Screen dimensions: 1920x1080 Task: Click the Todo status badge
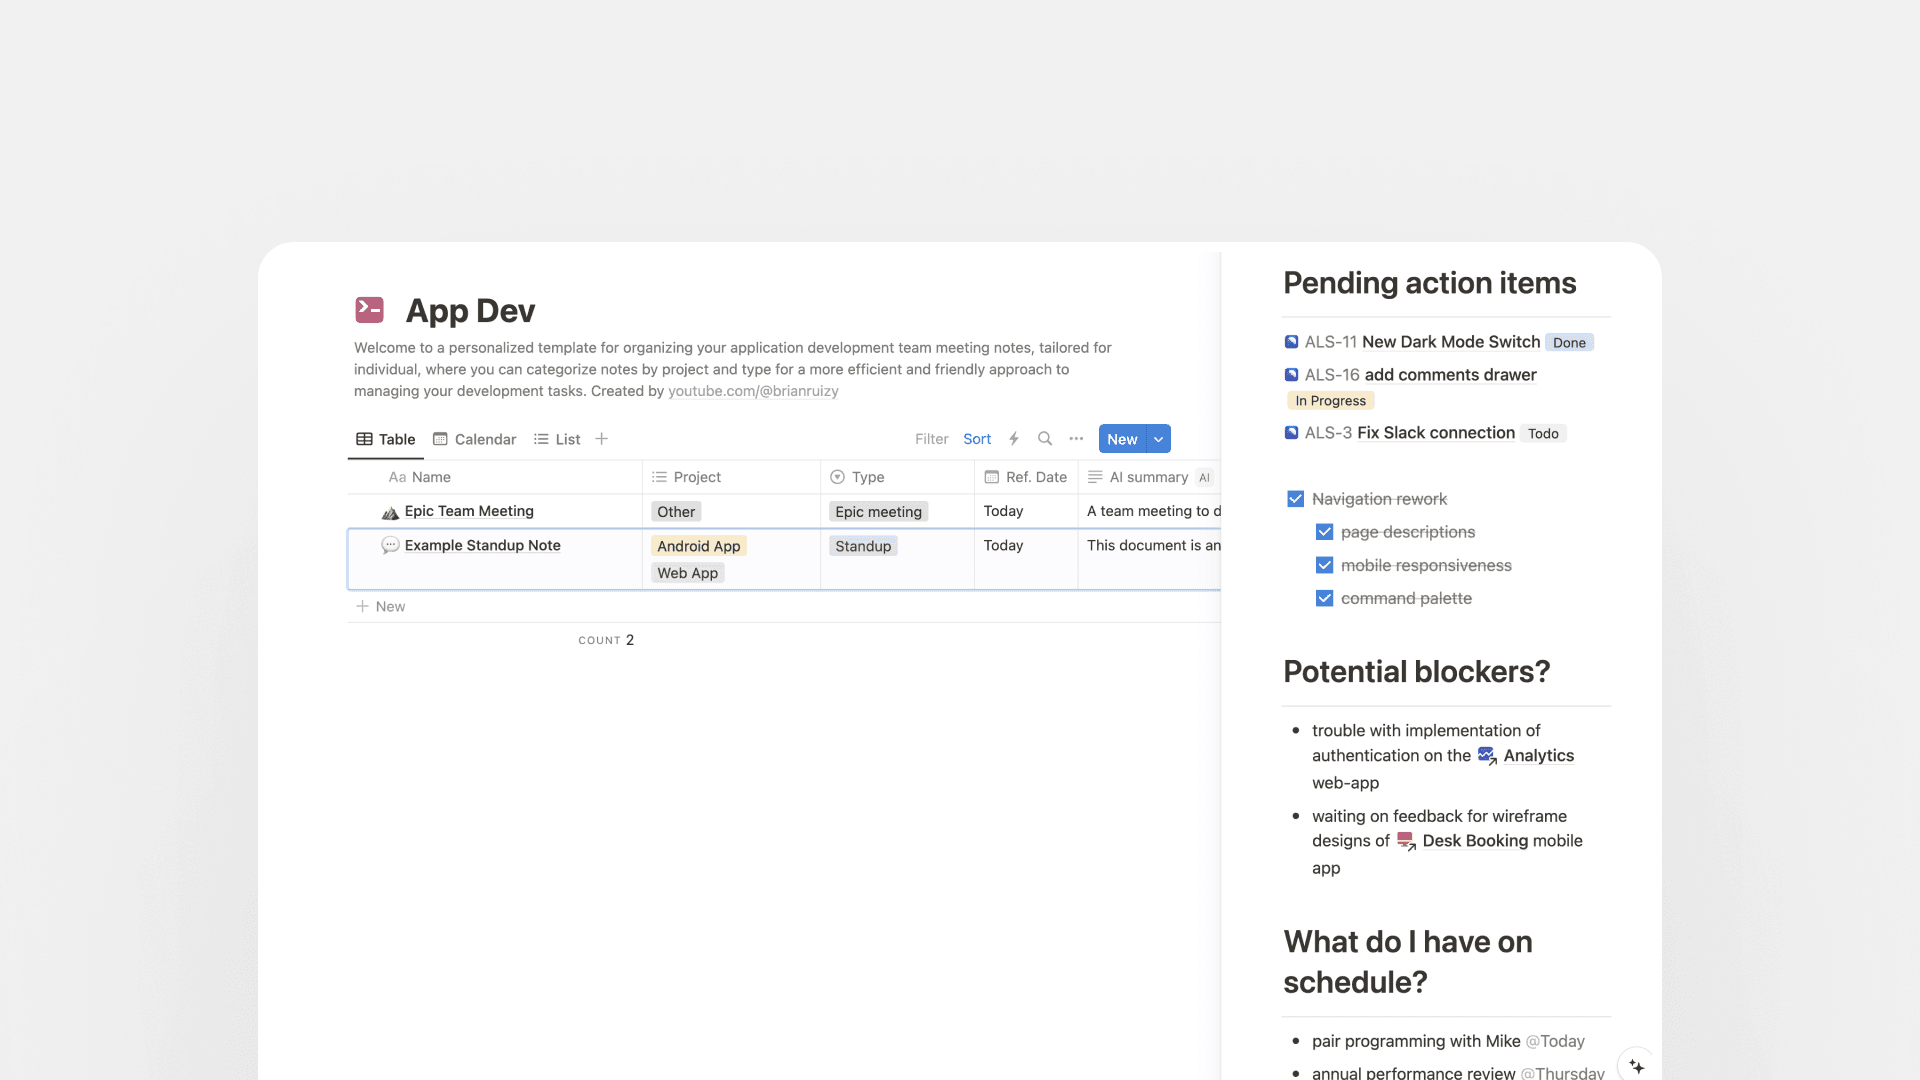click(1543, 434)
